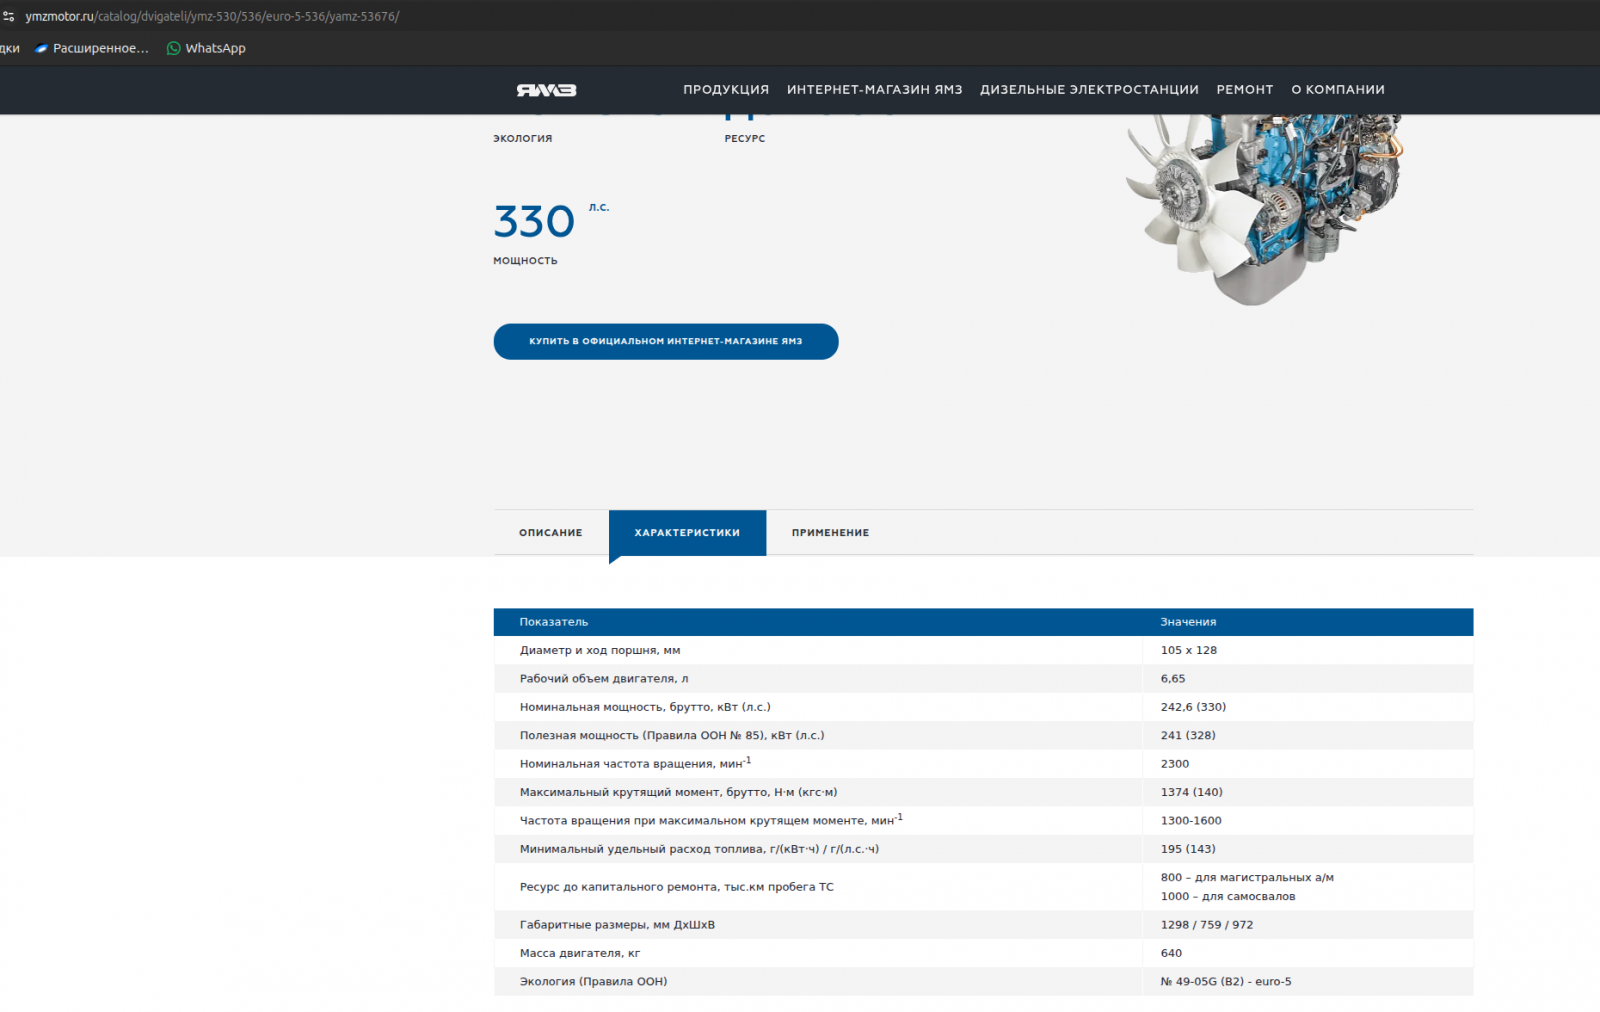Screen dimensions: 1600x1012
Task: Click the Масса двигателя value 640
Action: [x=1171, y=954]
